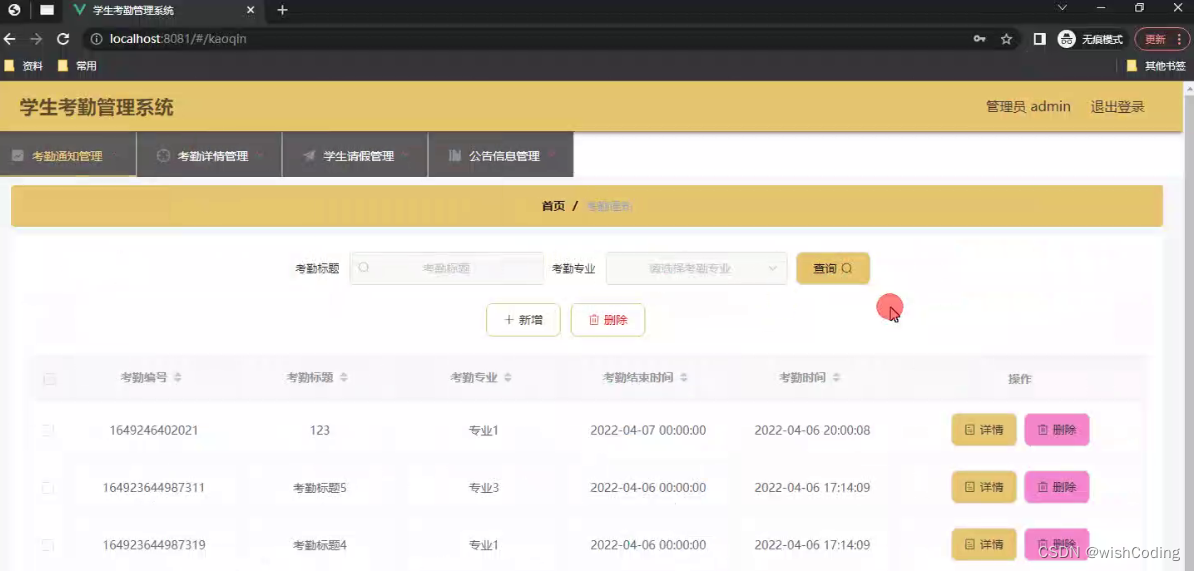
Task: Check the row 164923644987319 checkbox
Action: point(47,544)
